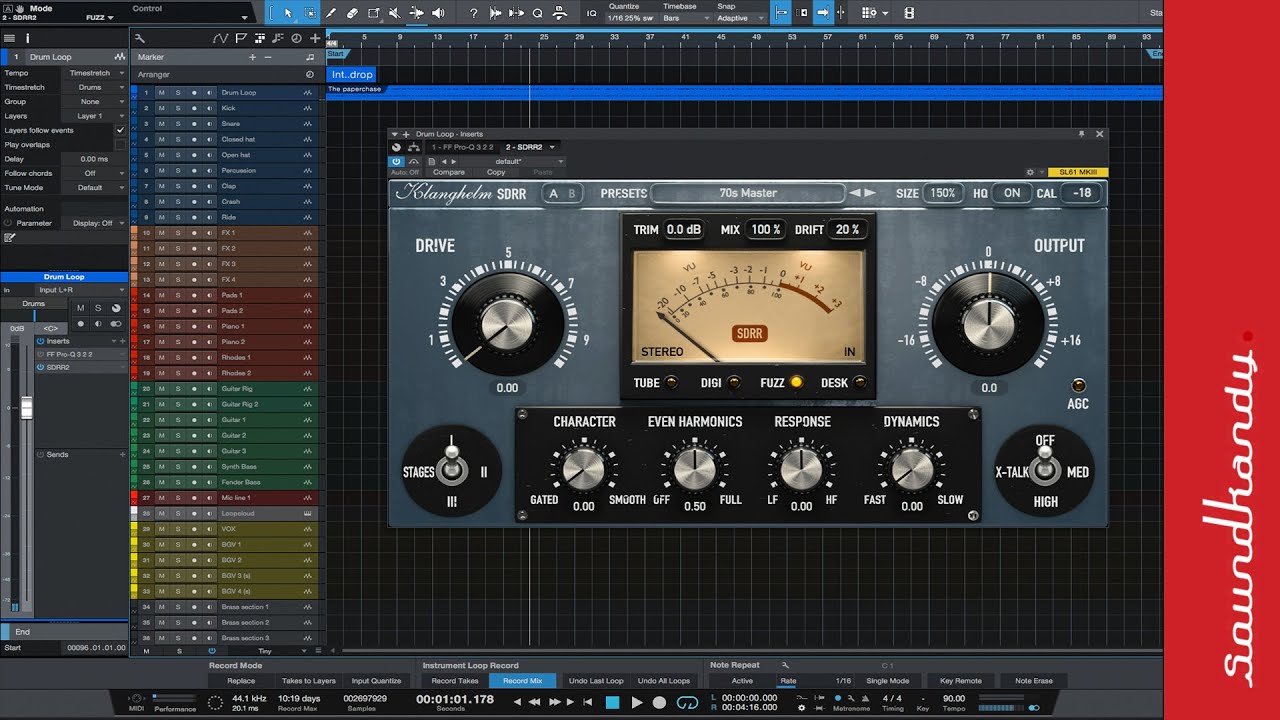Go to previous SDRR preset arrow
1280x720 pixels.
855,193
